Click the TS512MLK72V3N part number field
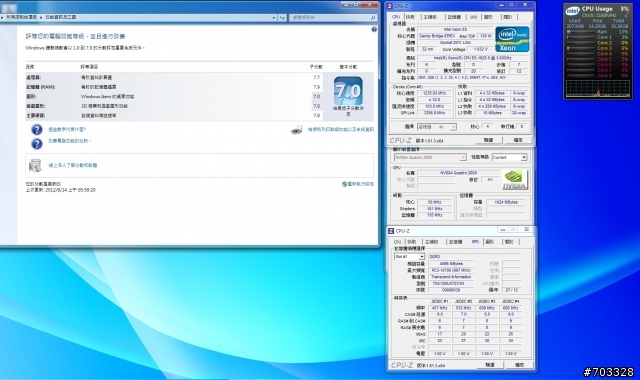Screen dimensions: 640x380 451,283
